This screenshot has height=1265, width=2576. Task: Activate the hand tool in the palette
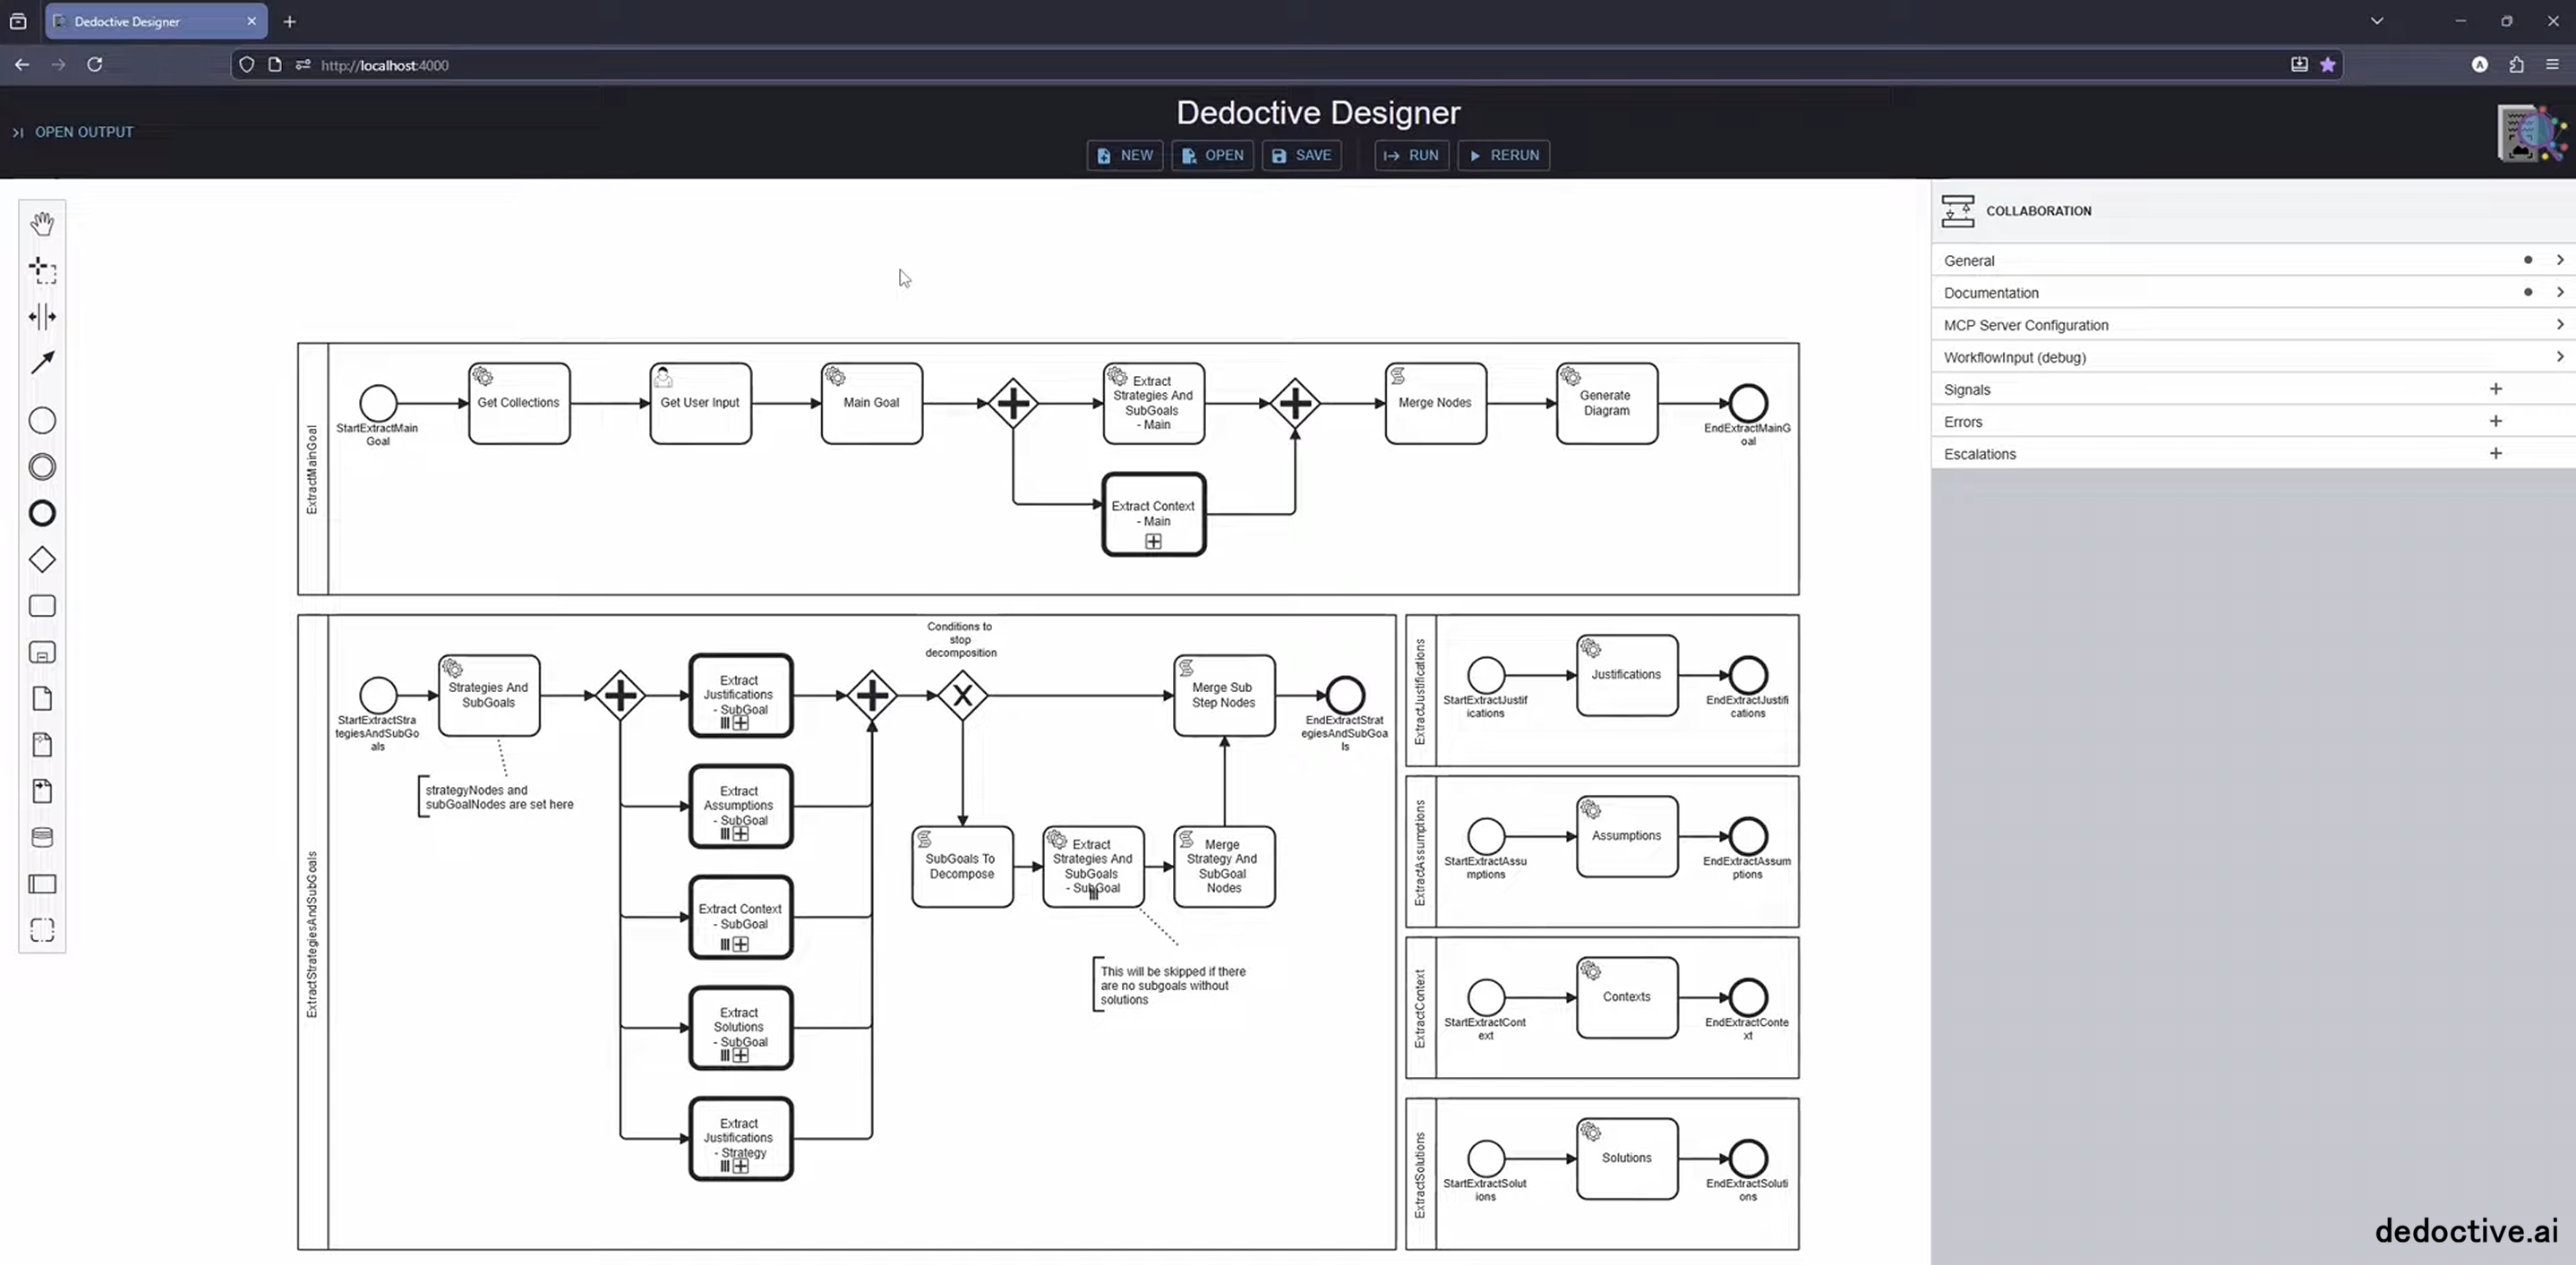(42, 223)
